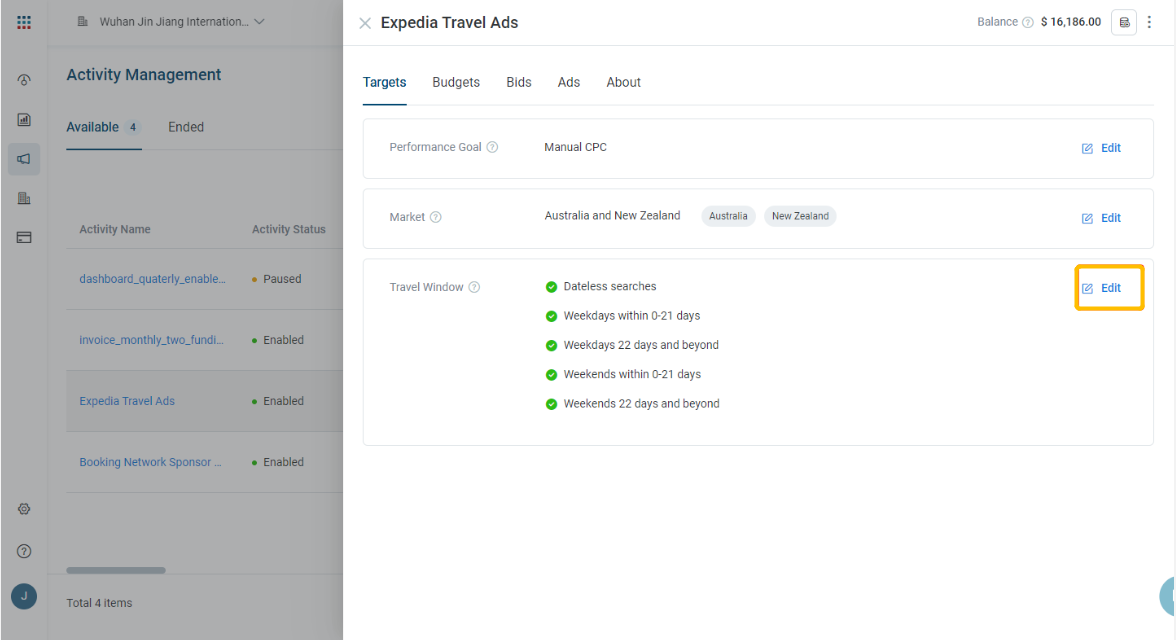
Task: Open the reports chart sidebar icon
Action: coord(24,119)
